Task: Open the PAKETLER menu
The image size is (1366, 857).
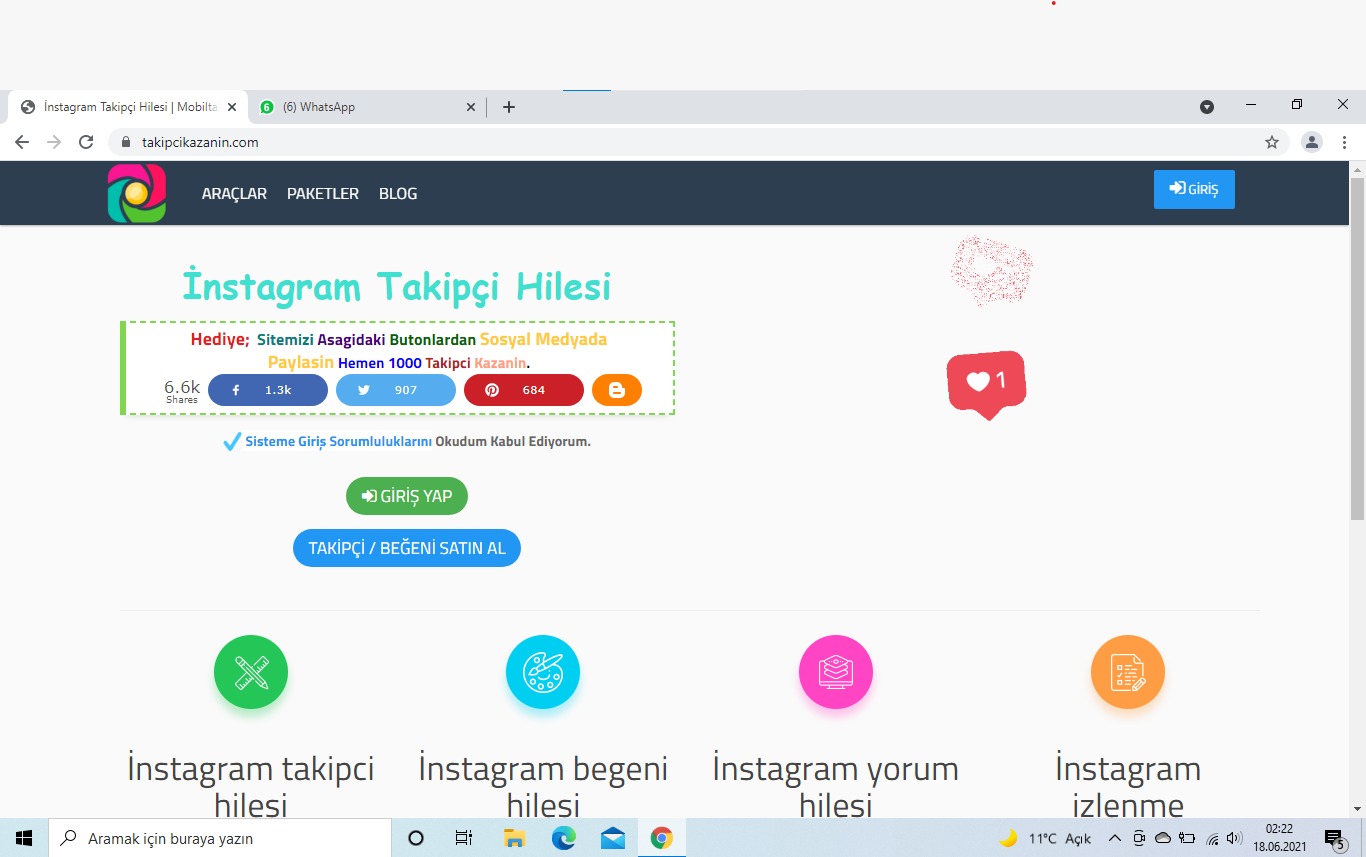Action: [x=323, y=194]
